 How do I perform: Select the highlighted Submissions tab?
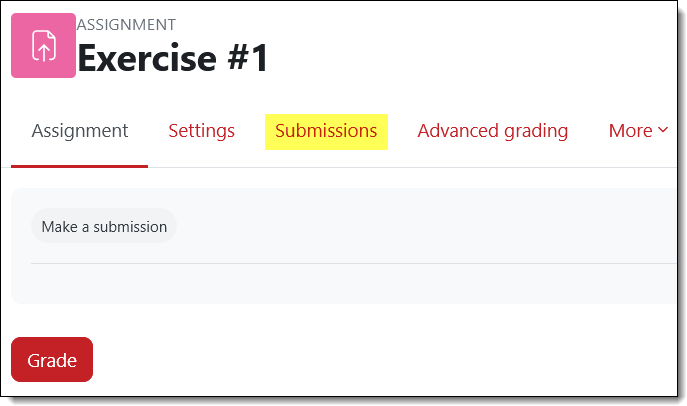(326, 131)
